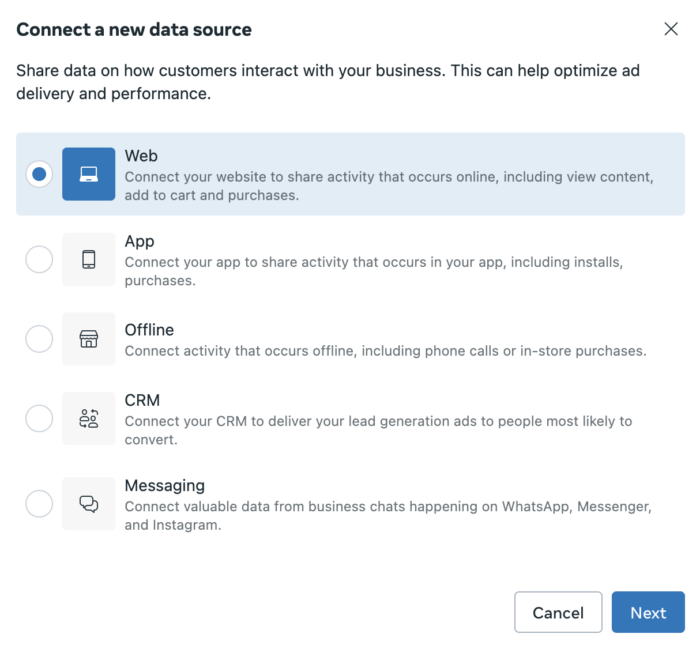Click the laptop icon for Web
Viewport: 700px width, 649px height.
tap(88, 174)
